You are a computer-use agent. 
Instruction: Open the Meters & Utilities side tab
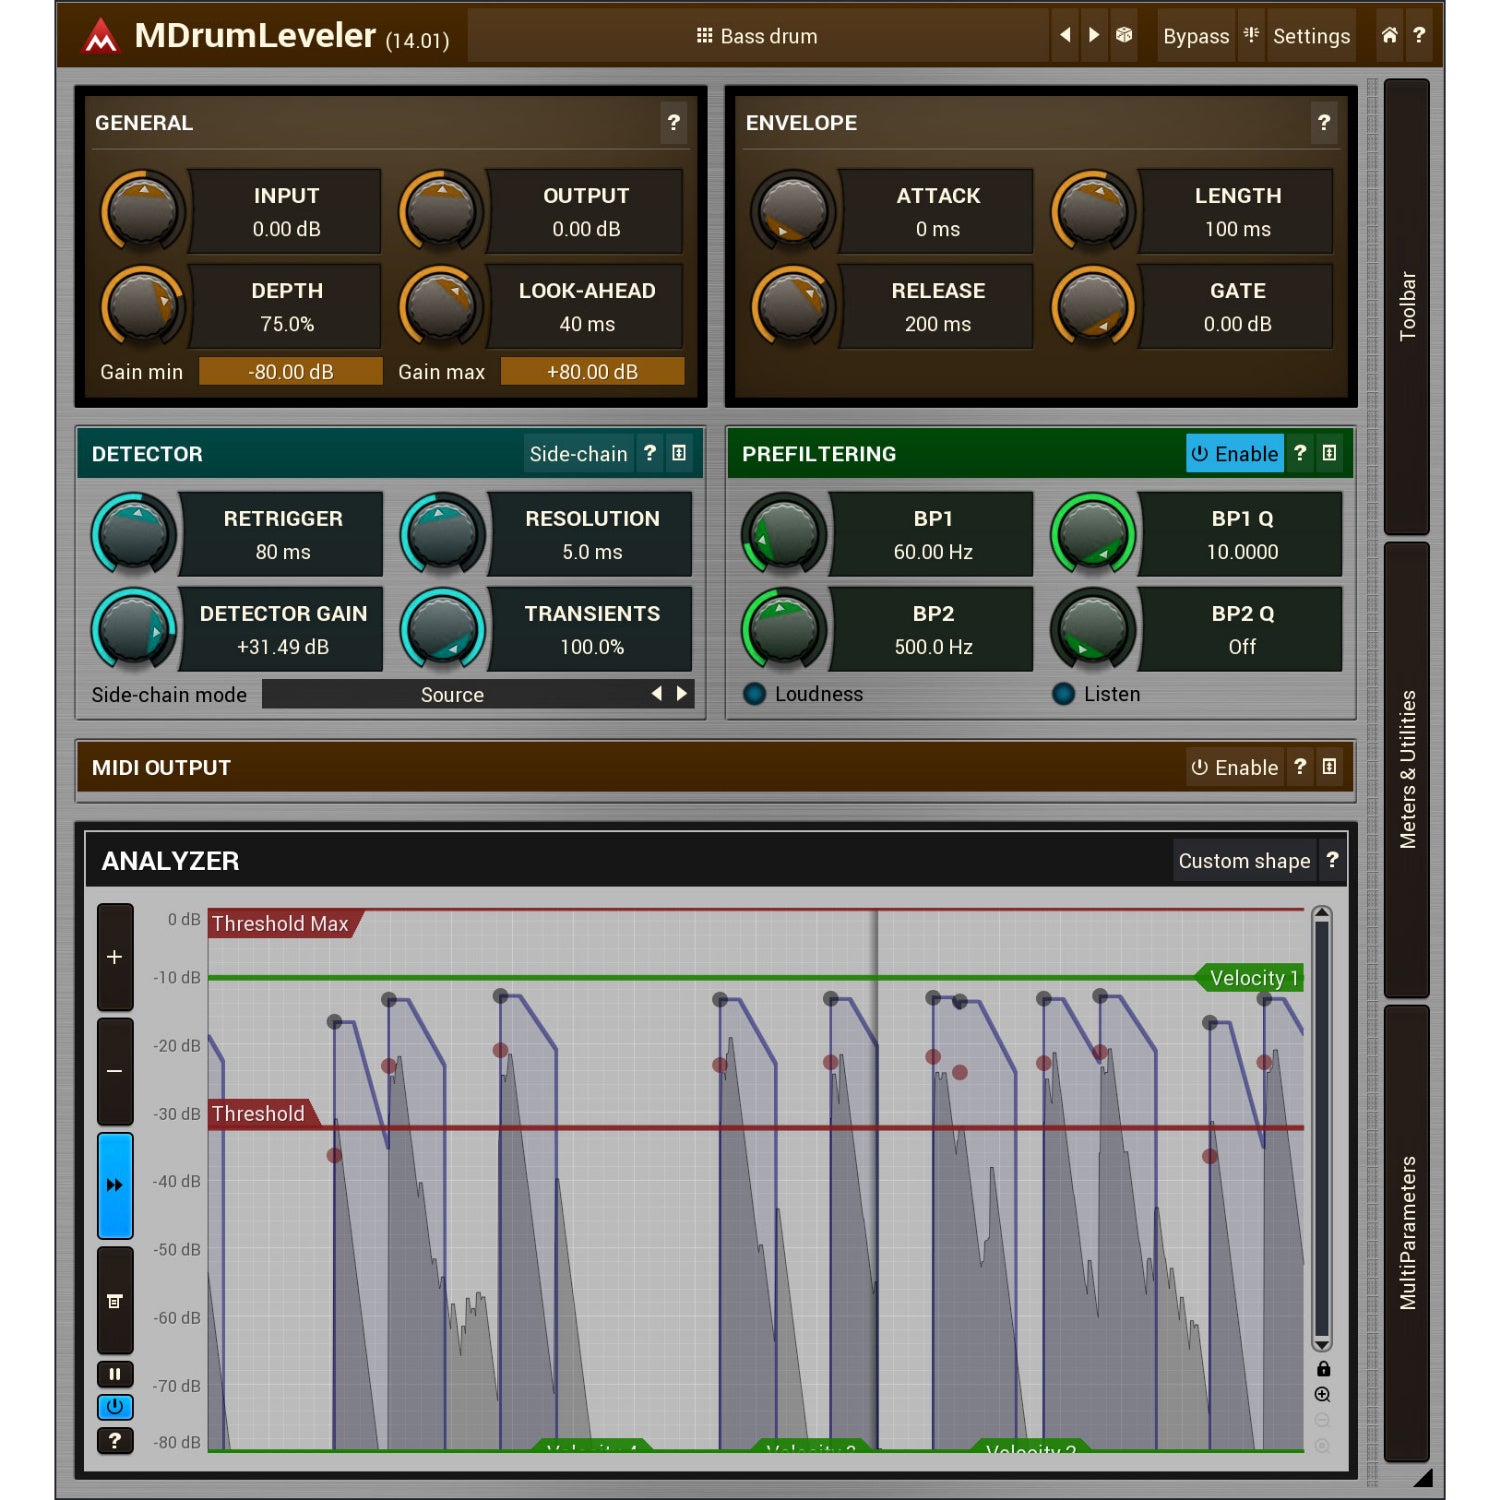(1407, 769)
